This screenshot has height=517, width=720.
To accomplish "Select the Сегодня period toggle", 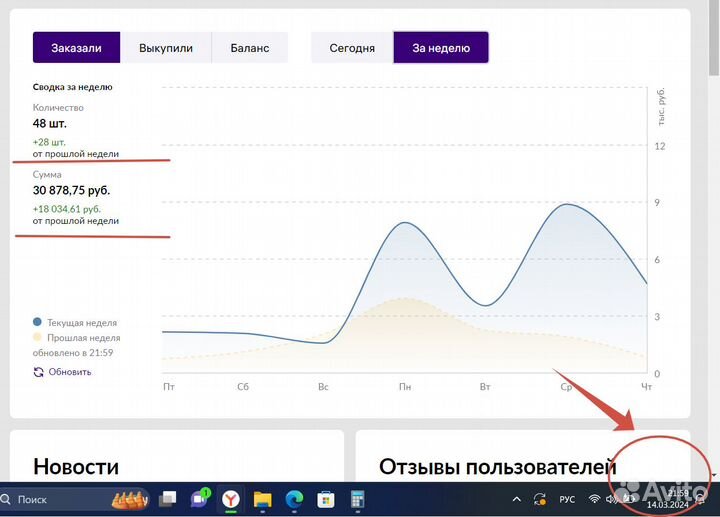I will coord(352,48).
